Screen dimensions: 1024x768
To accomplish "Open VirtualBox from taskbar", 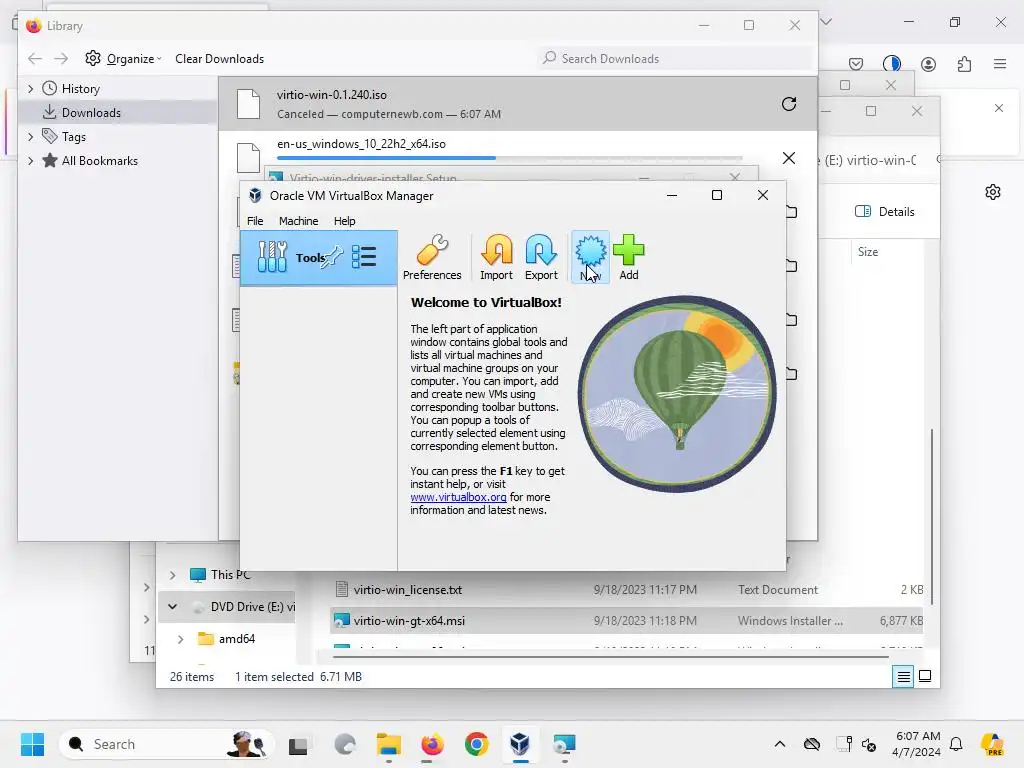I will coord(520,744).
